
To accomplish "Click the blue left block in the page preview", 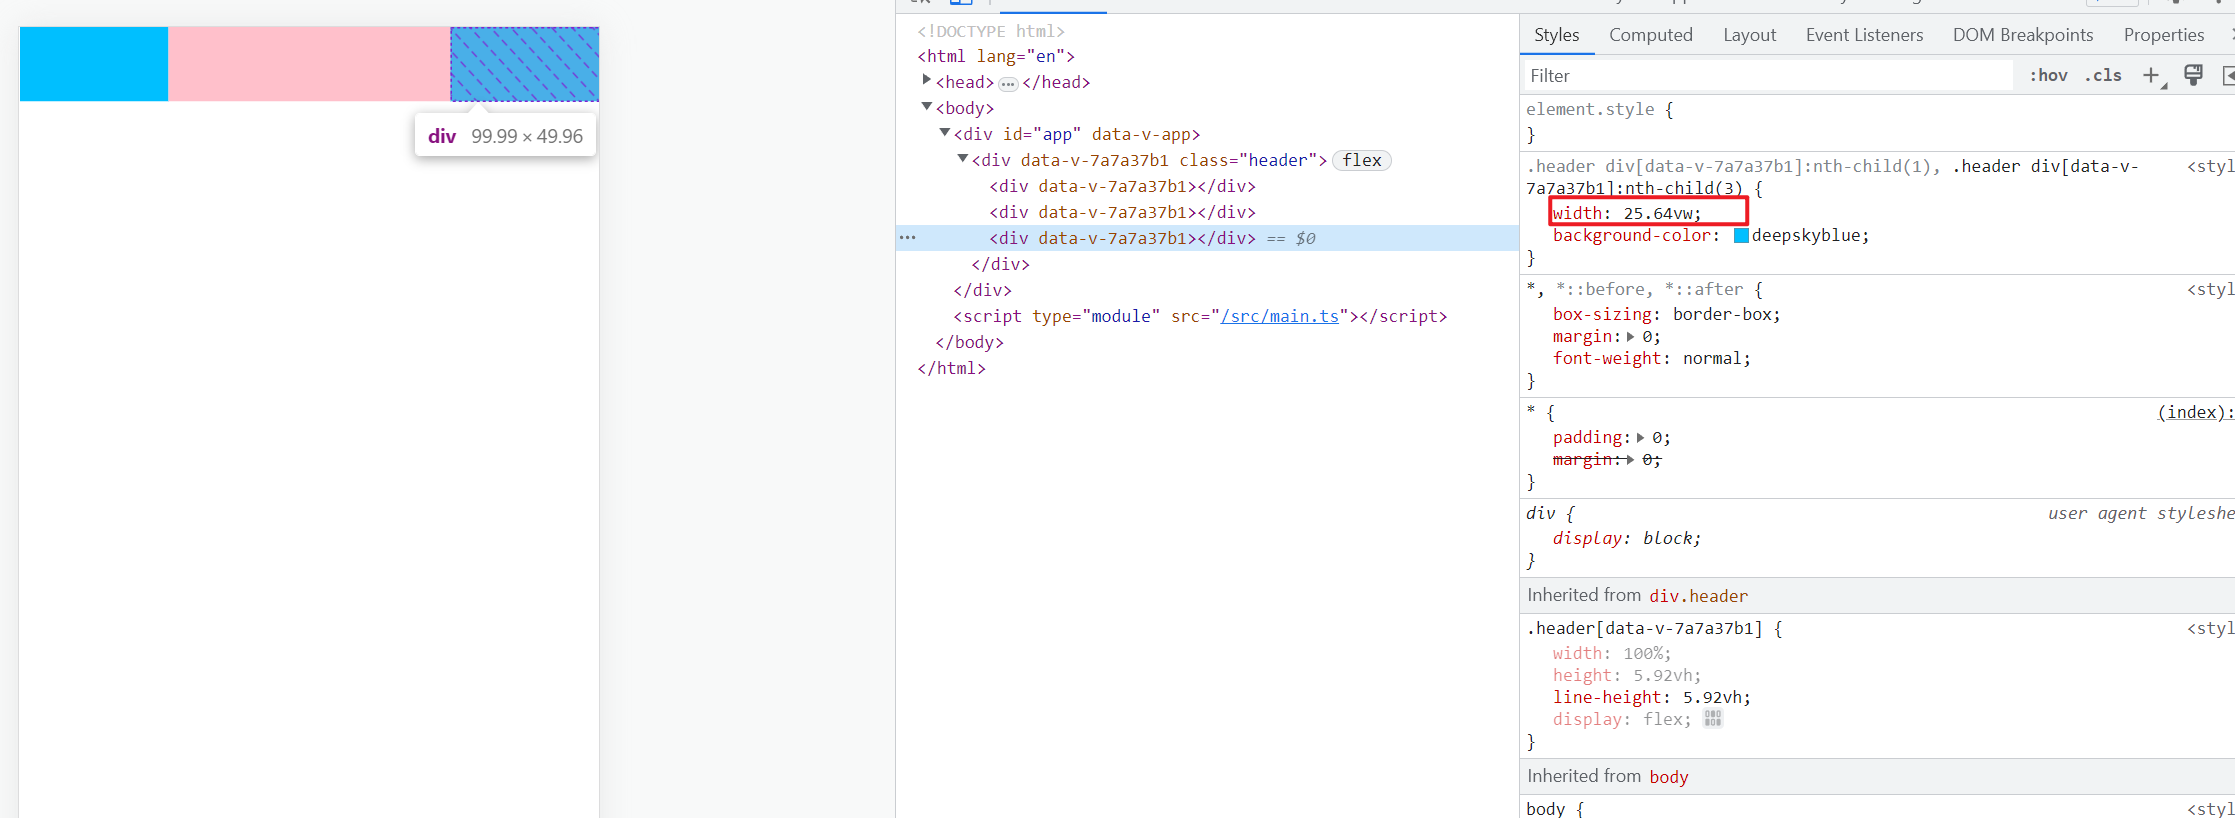I will click(94, 64).
